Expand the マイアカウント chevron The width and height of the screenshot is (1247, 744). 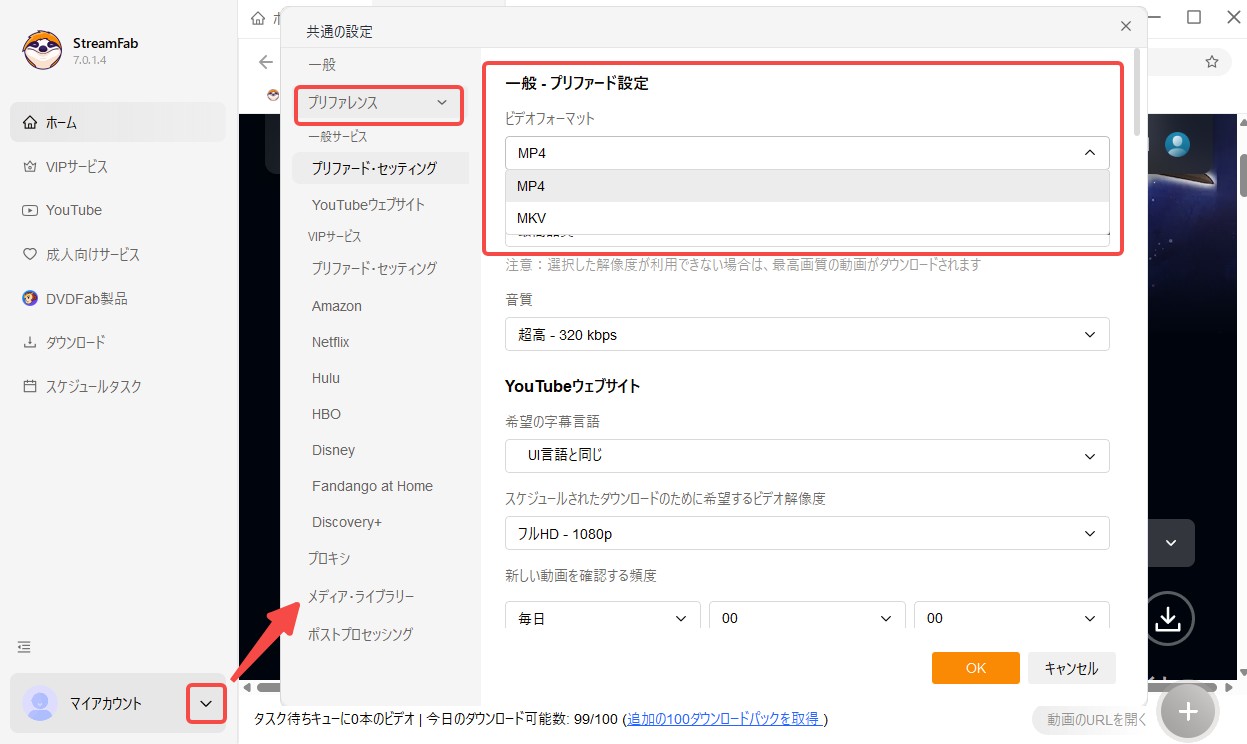tap(206, 703)
